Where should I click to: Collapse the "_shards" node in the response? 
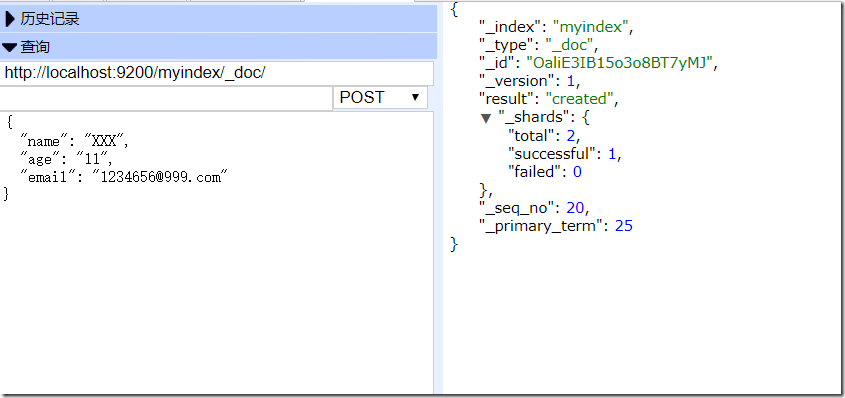point(486,117)
